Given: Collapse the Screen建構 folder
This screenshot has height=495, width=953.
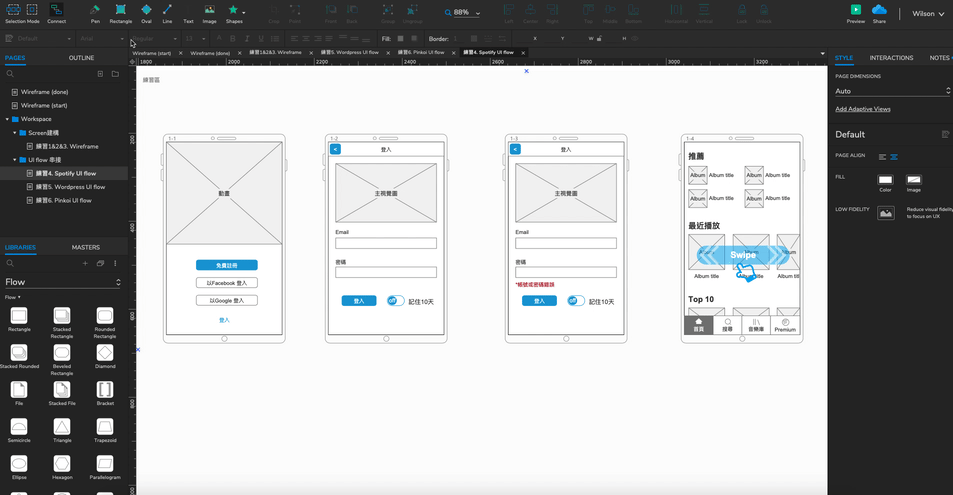Looking at the screenshot, I should pos(15,133).
